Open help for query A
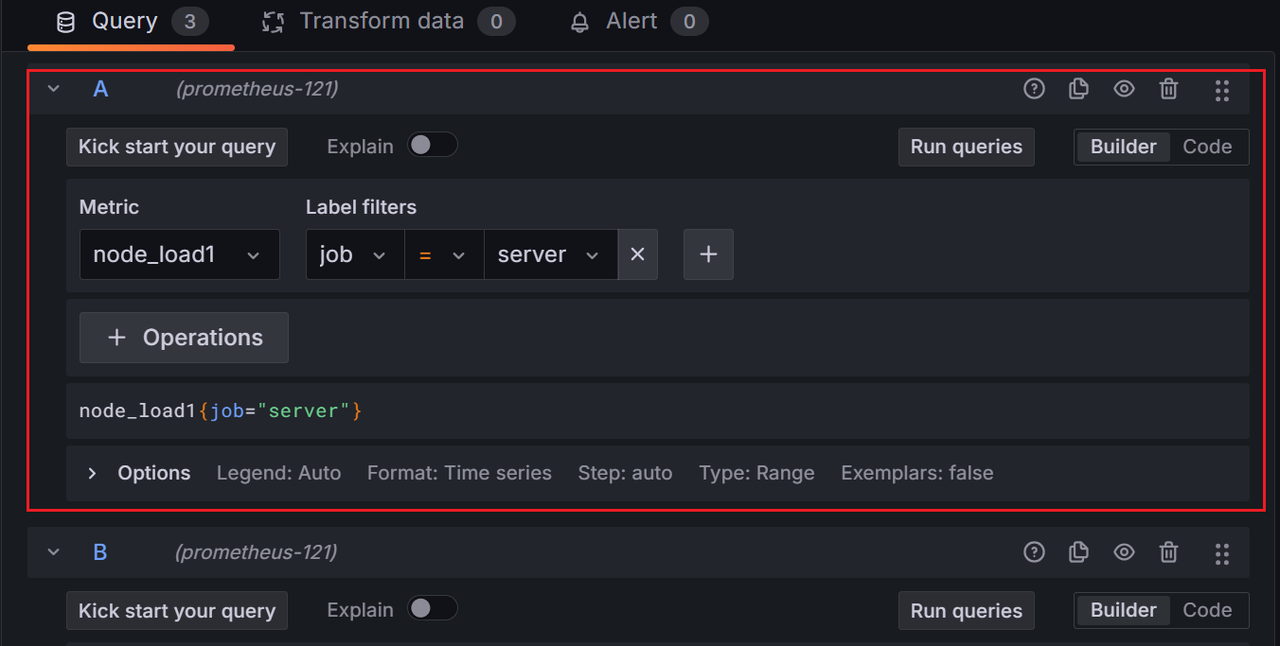 pyautogui.click(x=1034, y=89)
